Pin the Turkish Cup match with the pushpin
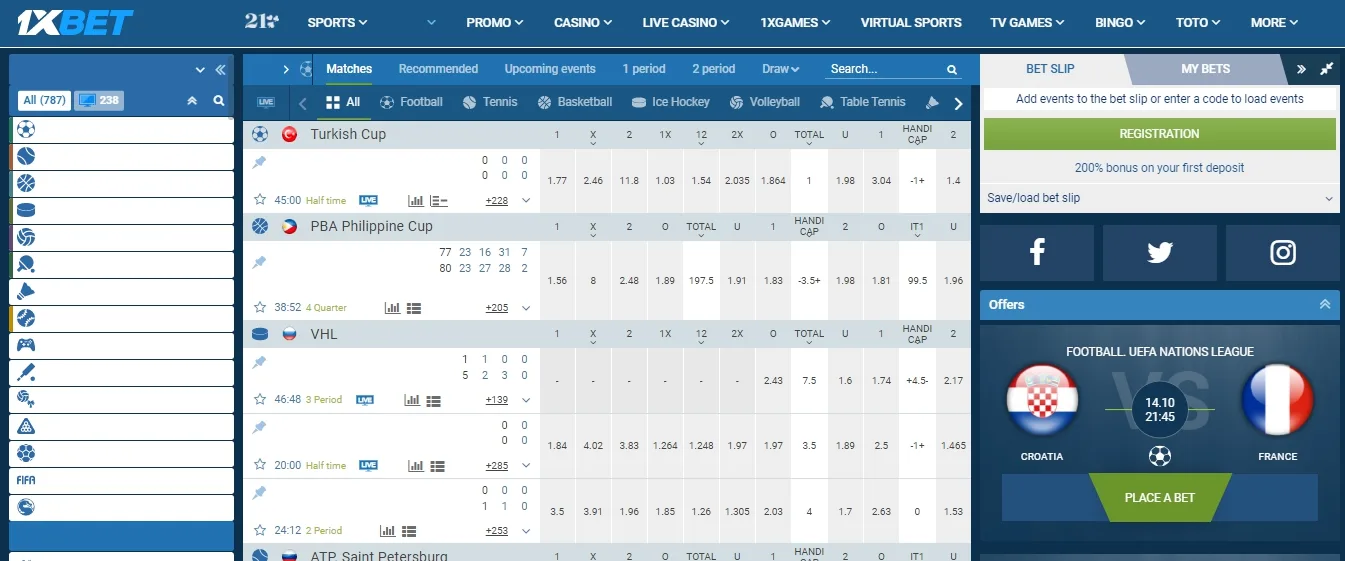 [259, 163]
